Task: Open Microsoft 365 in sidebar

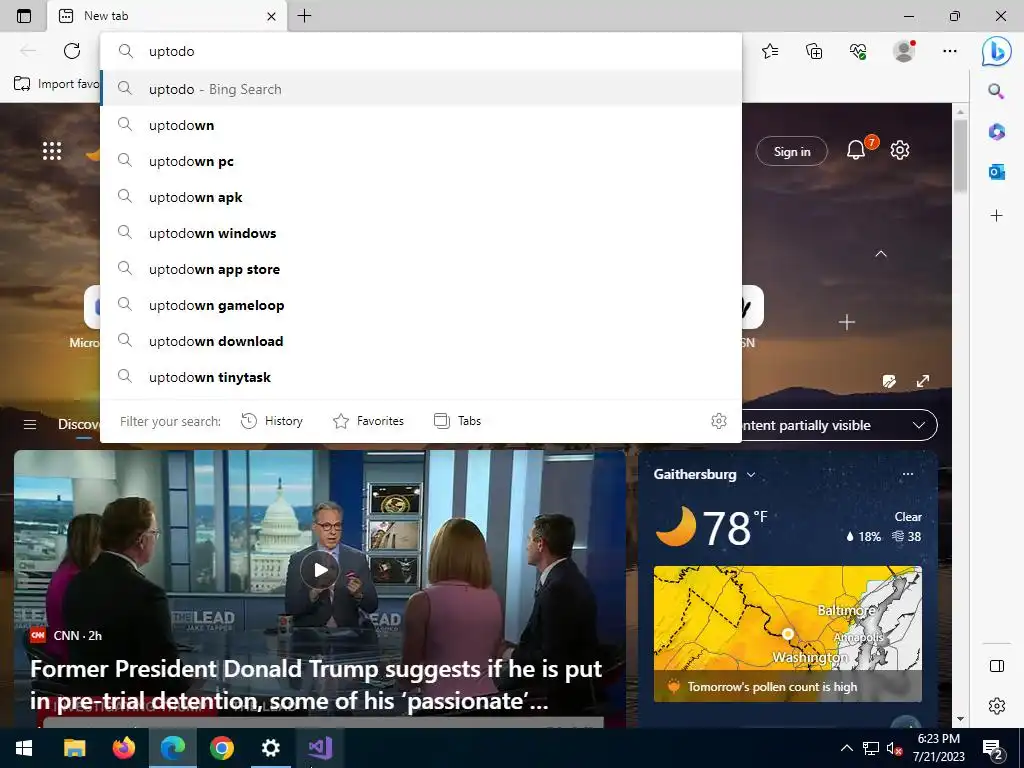Action: [x=996, y=132]
